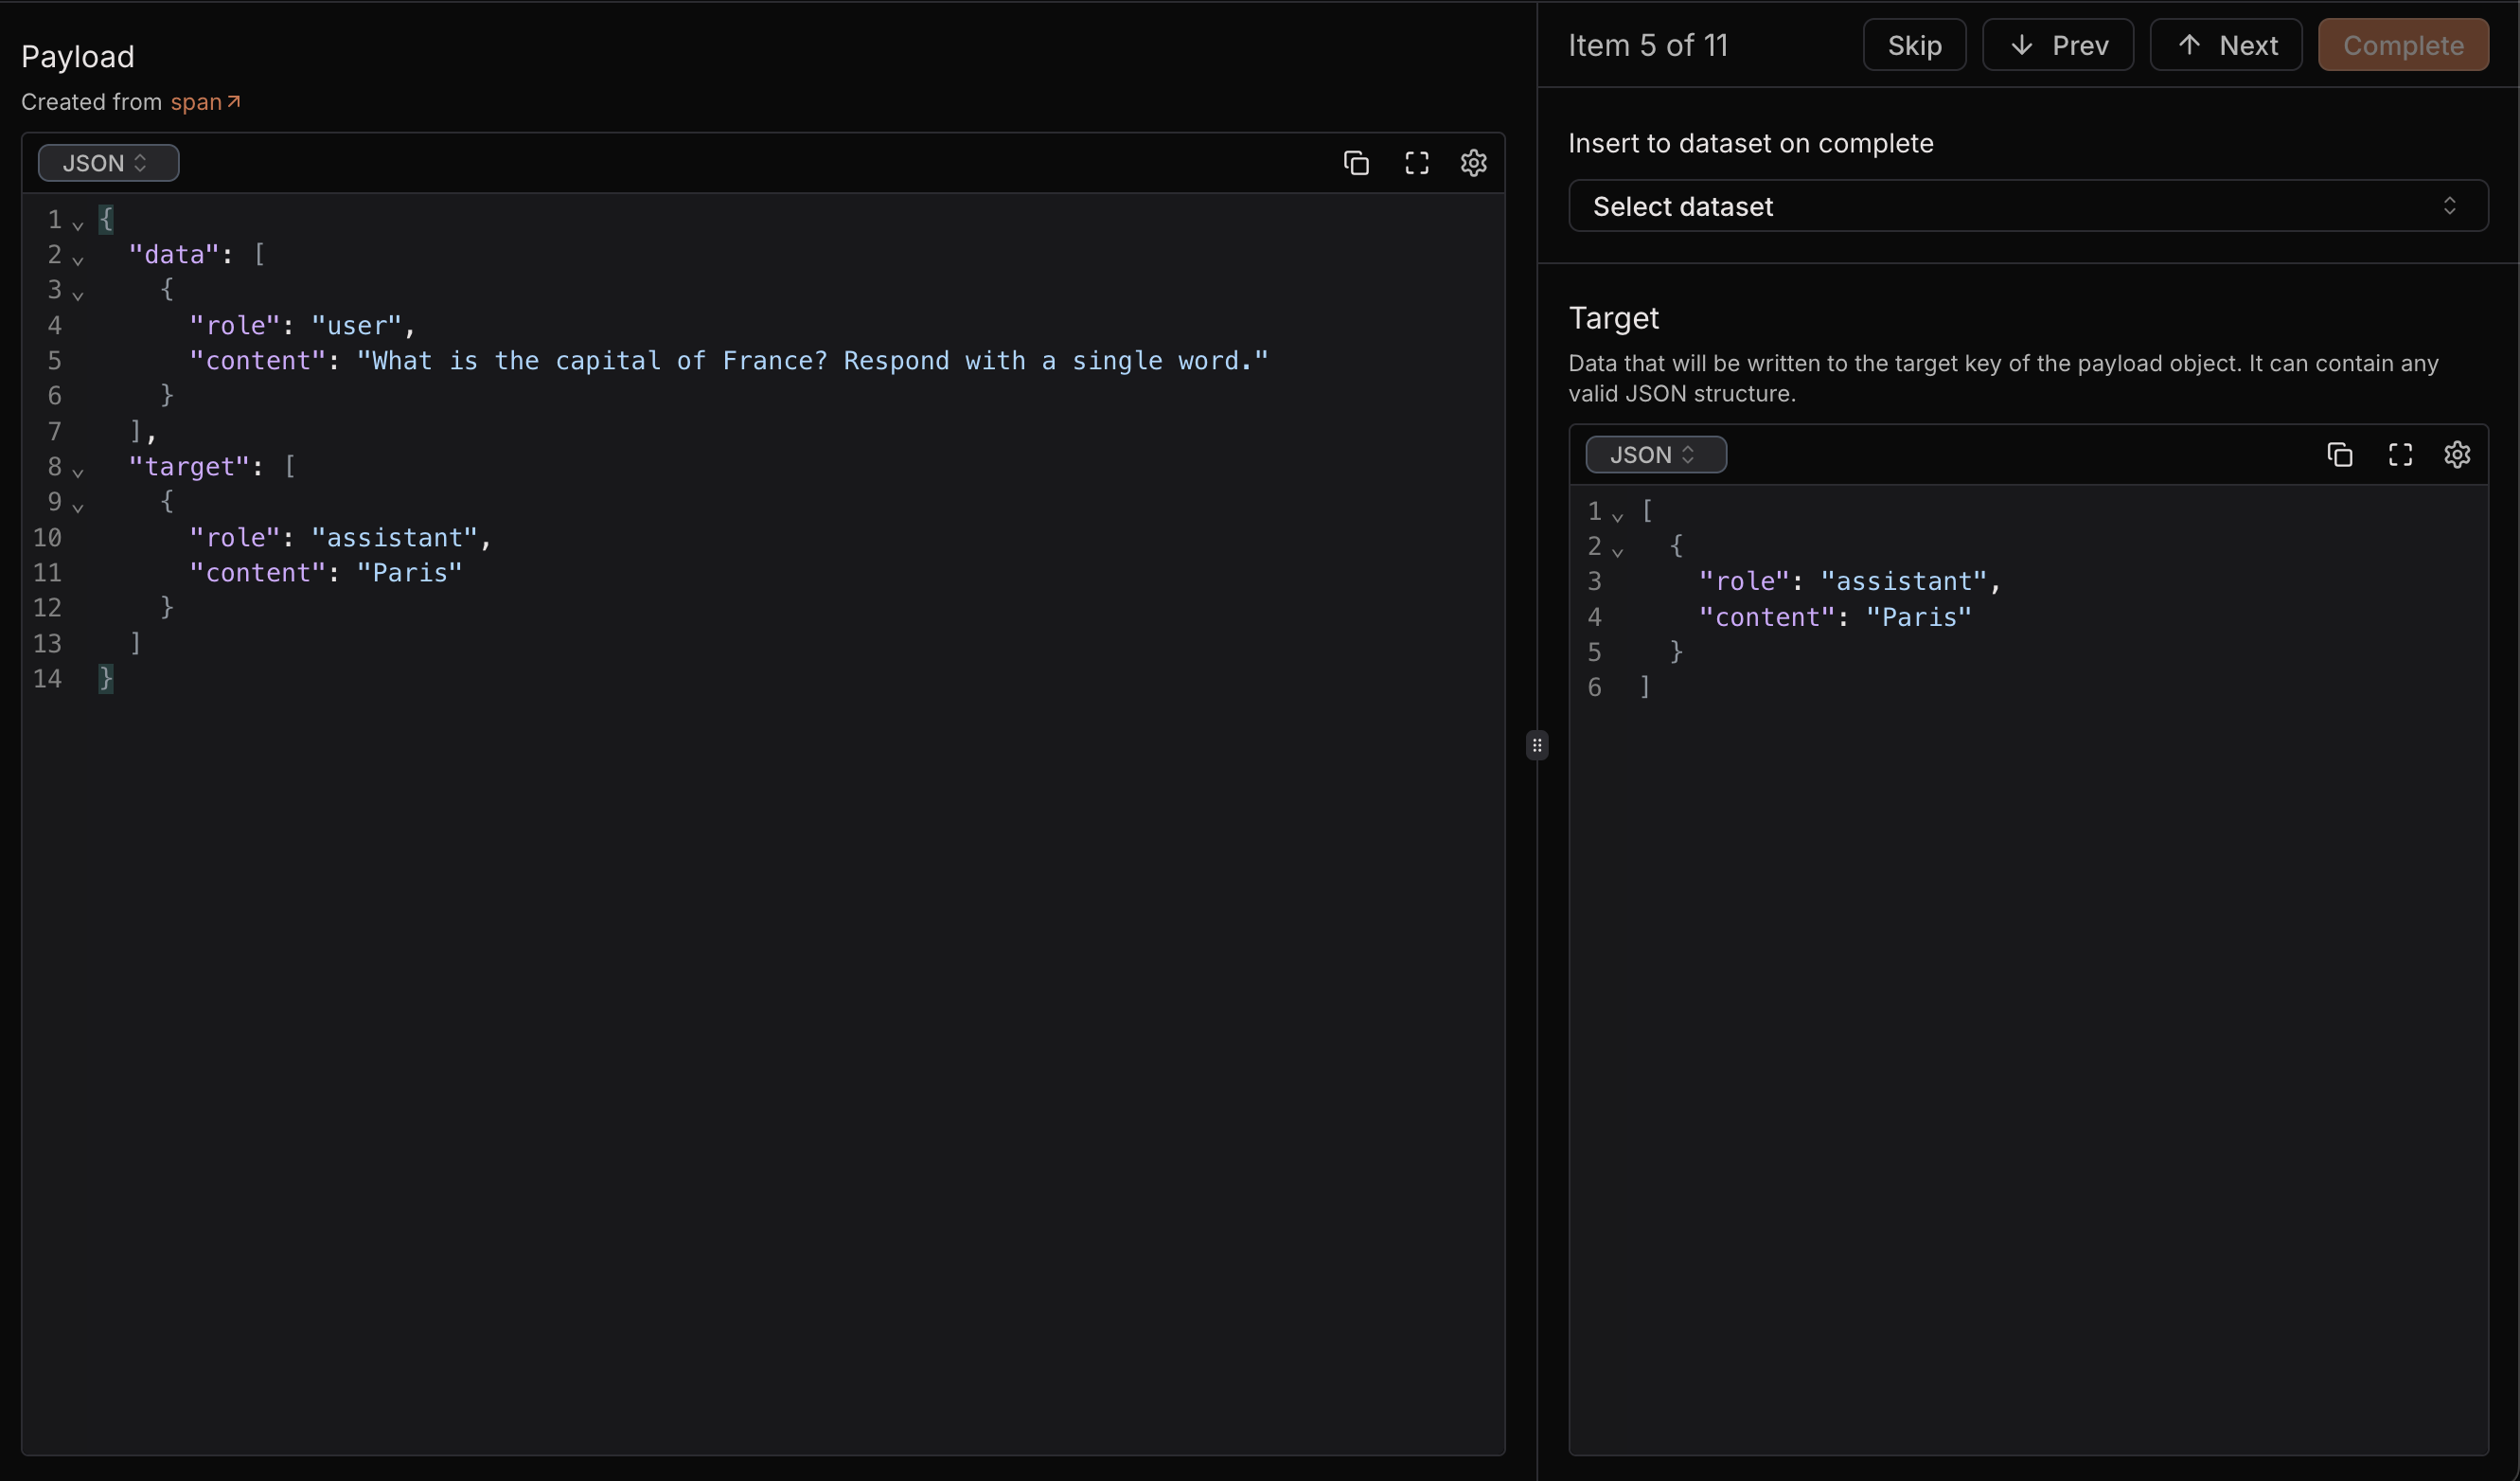Click inside the Target "Paris" content line
This screenshot has height=1481, width=2520.
pyautogui.click(x=1918, y=617)
